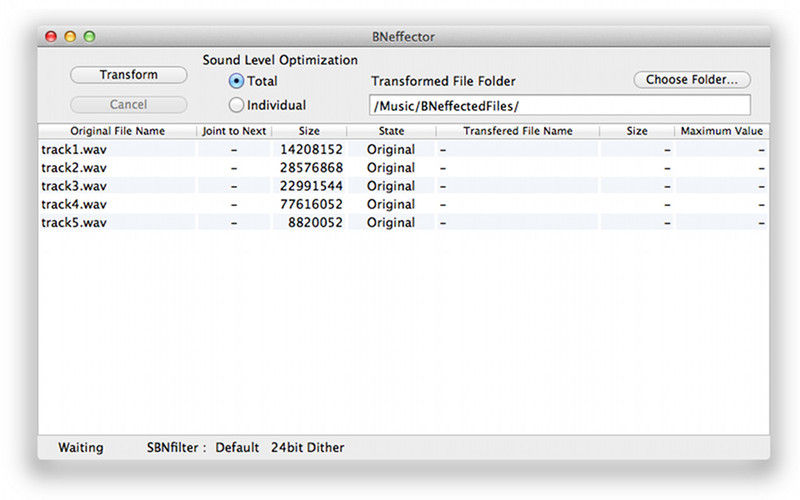Select the track5.wav row
800x500 pixels.
pos(404,223)
